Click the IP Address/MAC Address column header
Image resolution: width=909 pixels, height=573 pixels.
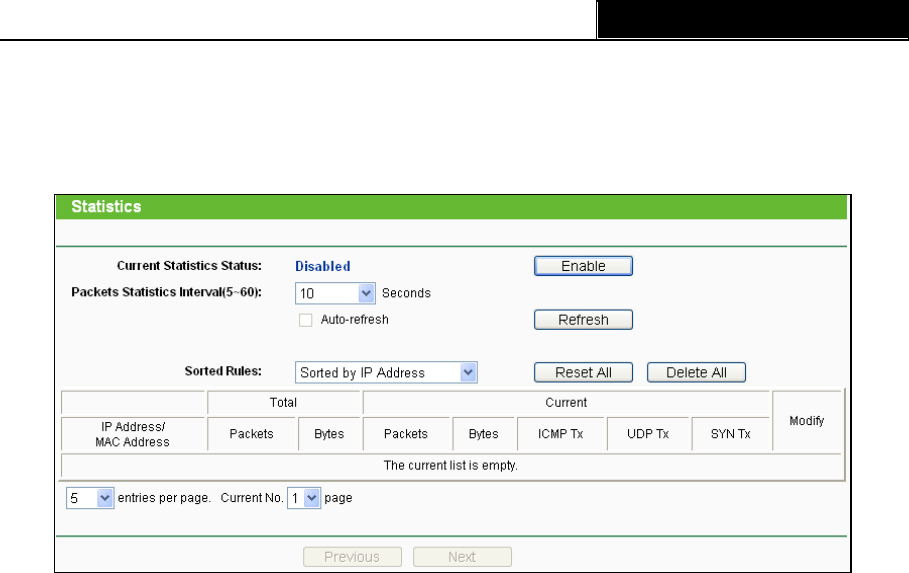(133, 434)
